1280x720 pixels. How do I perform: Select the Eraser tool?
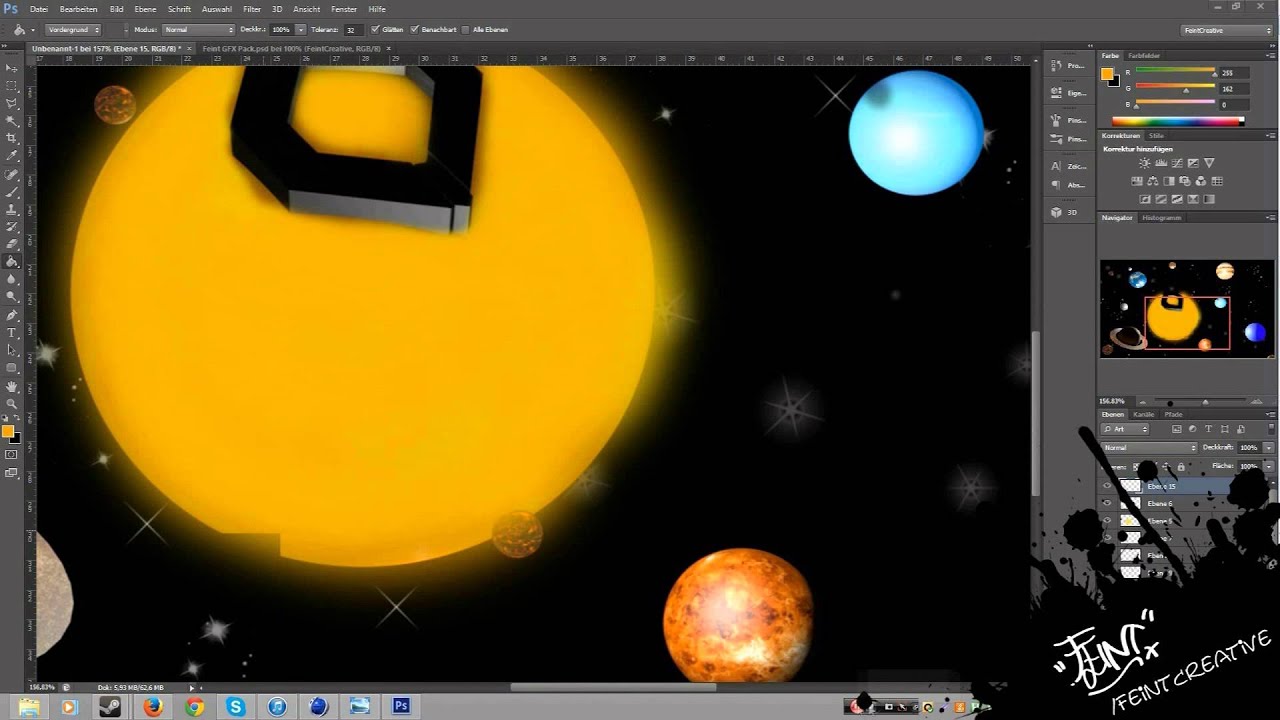coord(12,244)
